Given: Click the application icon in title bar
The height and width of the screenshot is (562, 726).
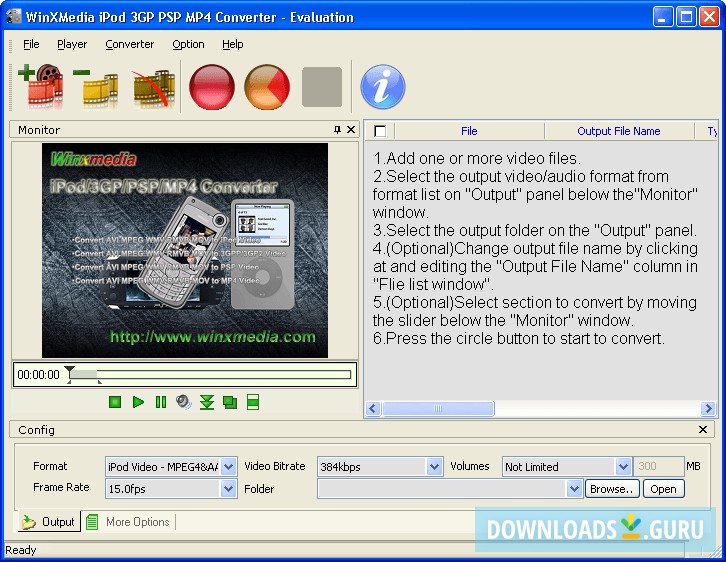Looking at the screenshot, I should 14,16.
